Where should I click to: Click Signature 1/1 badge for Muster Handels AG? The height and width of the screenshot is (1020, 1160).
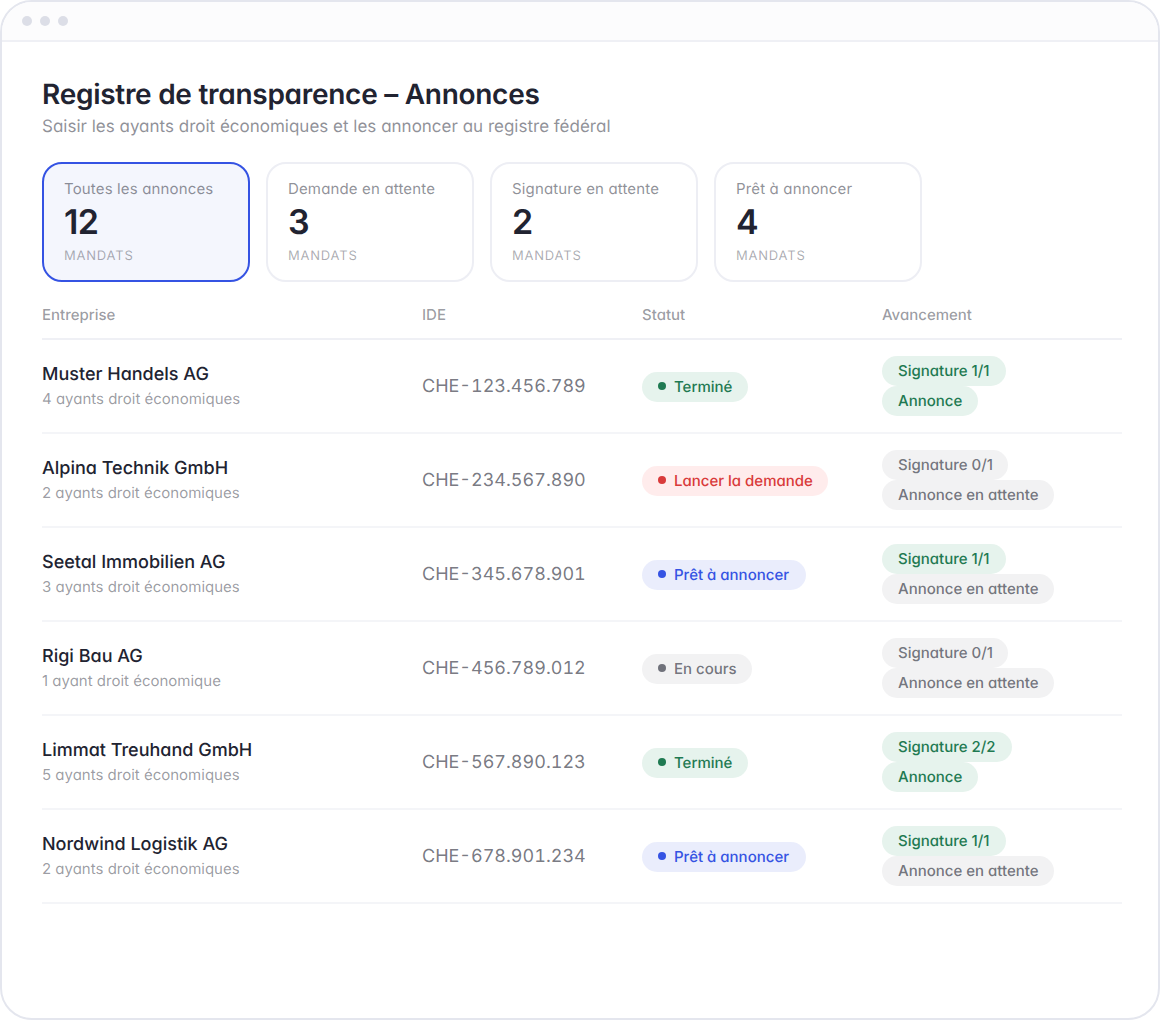tap(944, 371)
